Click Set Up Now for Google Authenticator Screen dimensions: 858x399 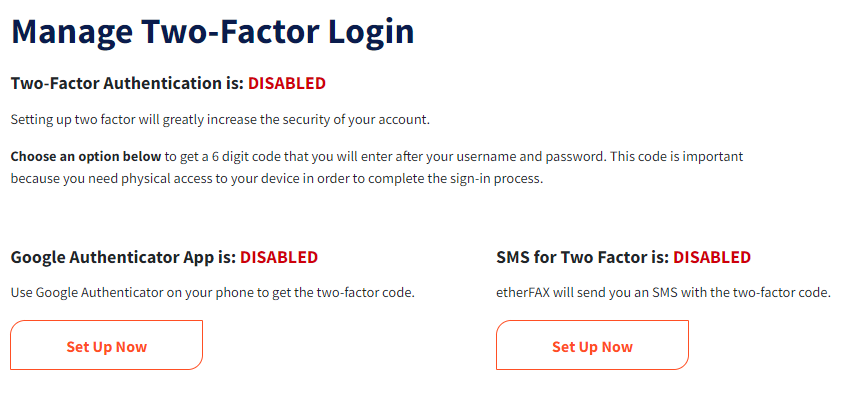[x=107, y=345]
